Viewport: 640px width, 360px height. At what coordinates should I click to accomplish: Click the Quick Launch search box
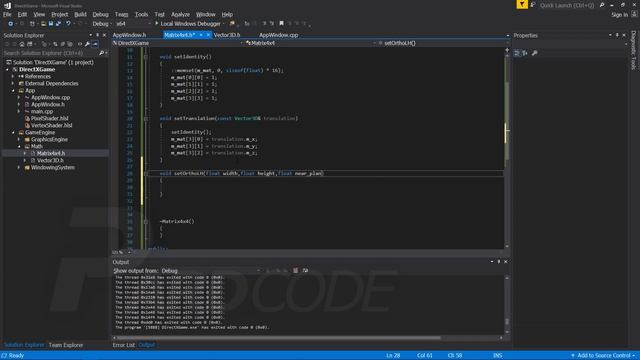point(568,5)
